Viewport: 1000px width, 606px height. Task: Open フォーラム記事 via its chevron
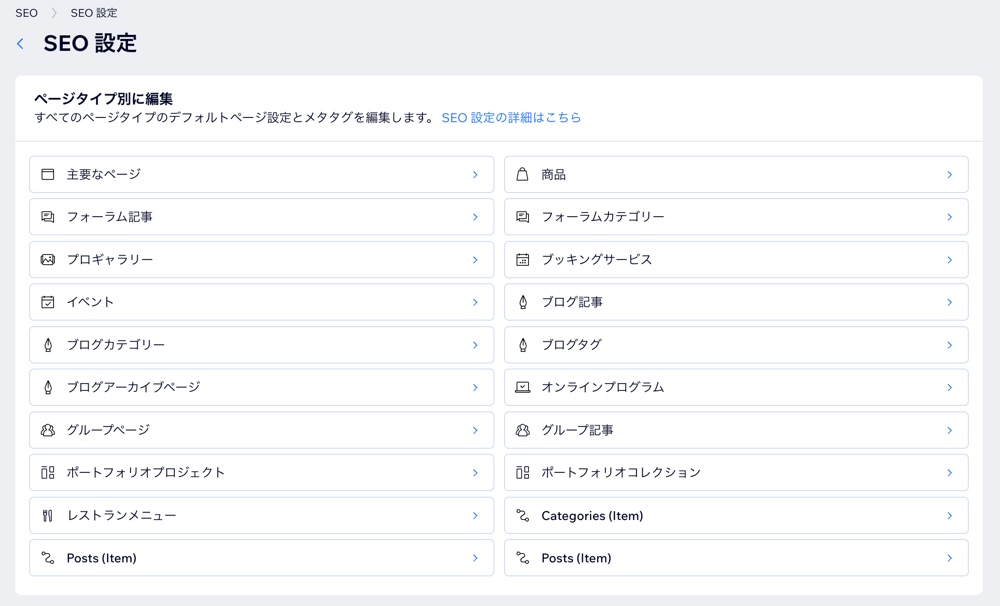point(475,217)
